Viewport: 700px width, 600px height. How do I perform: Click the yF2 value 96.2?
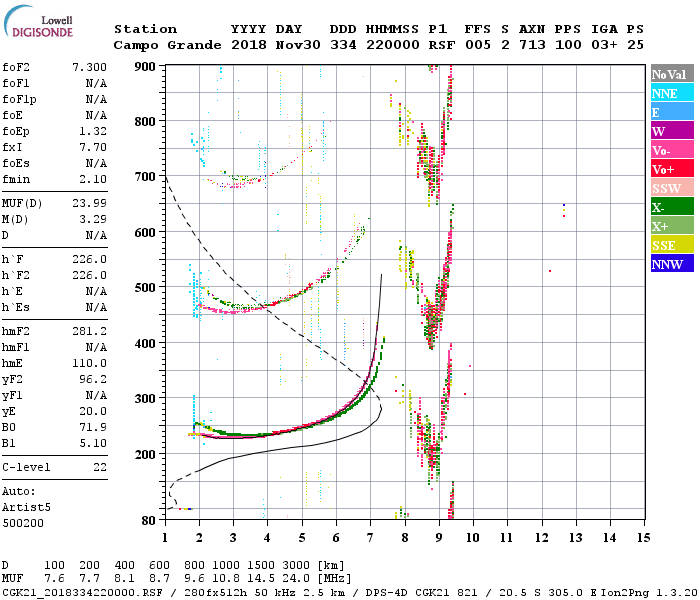click(93, 379)
